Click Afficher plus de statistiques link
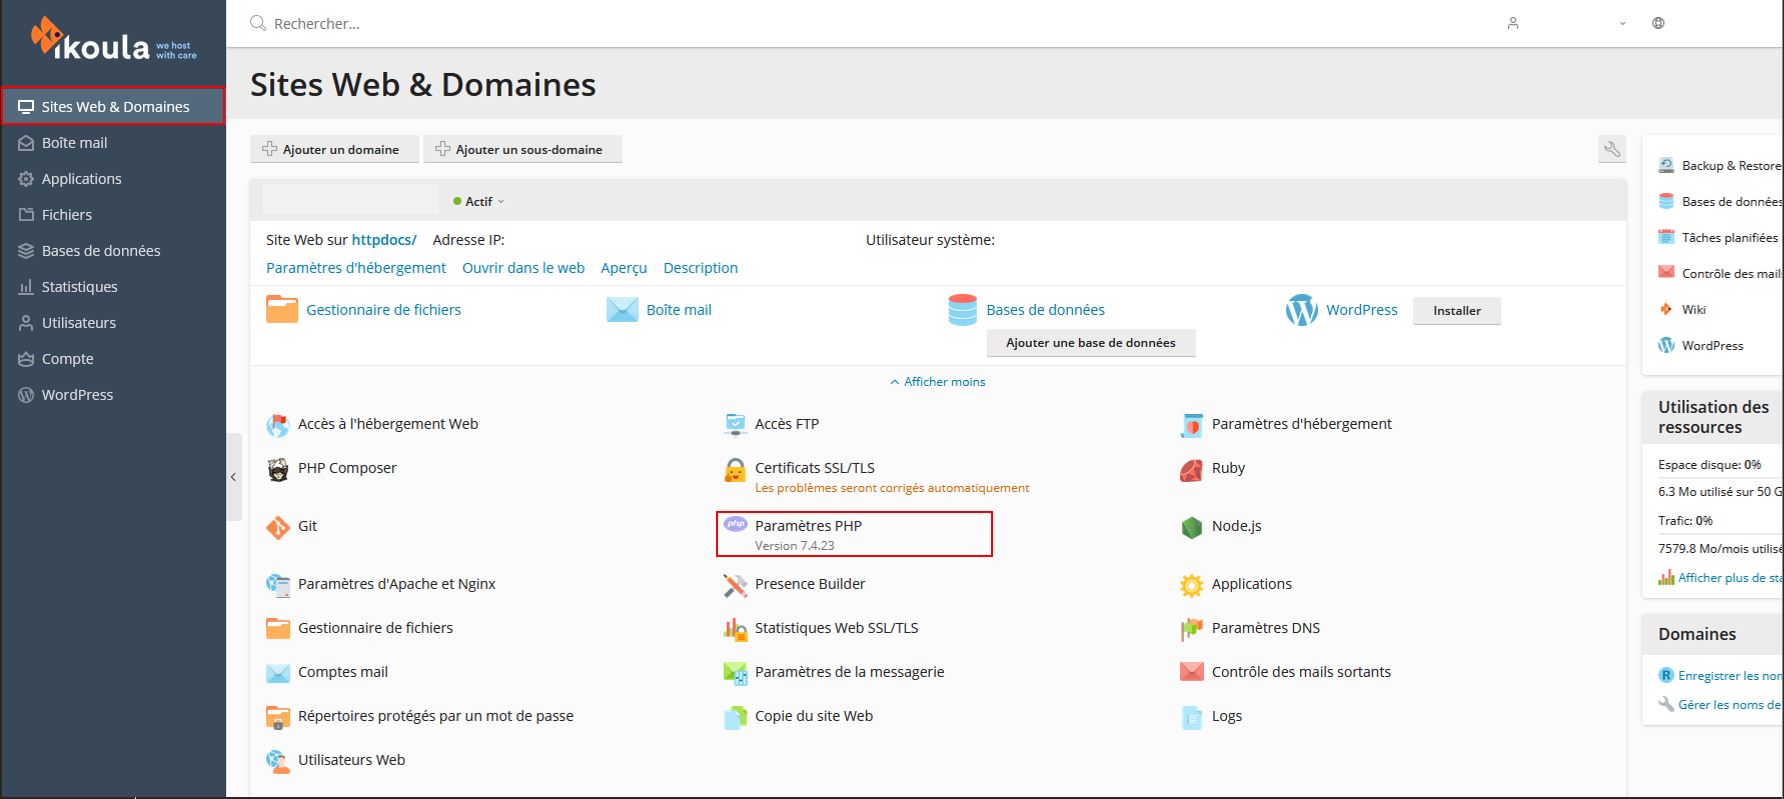Screen dimensions: 1784x799 coord(1729,578)
